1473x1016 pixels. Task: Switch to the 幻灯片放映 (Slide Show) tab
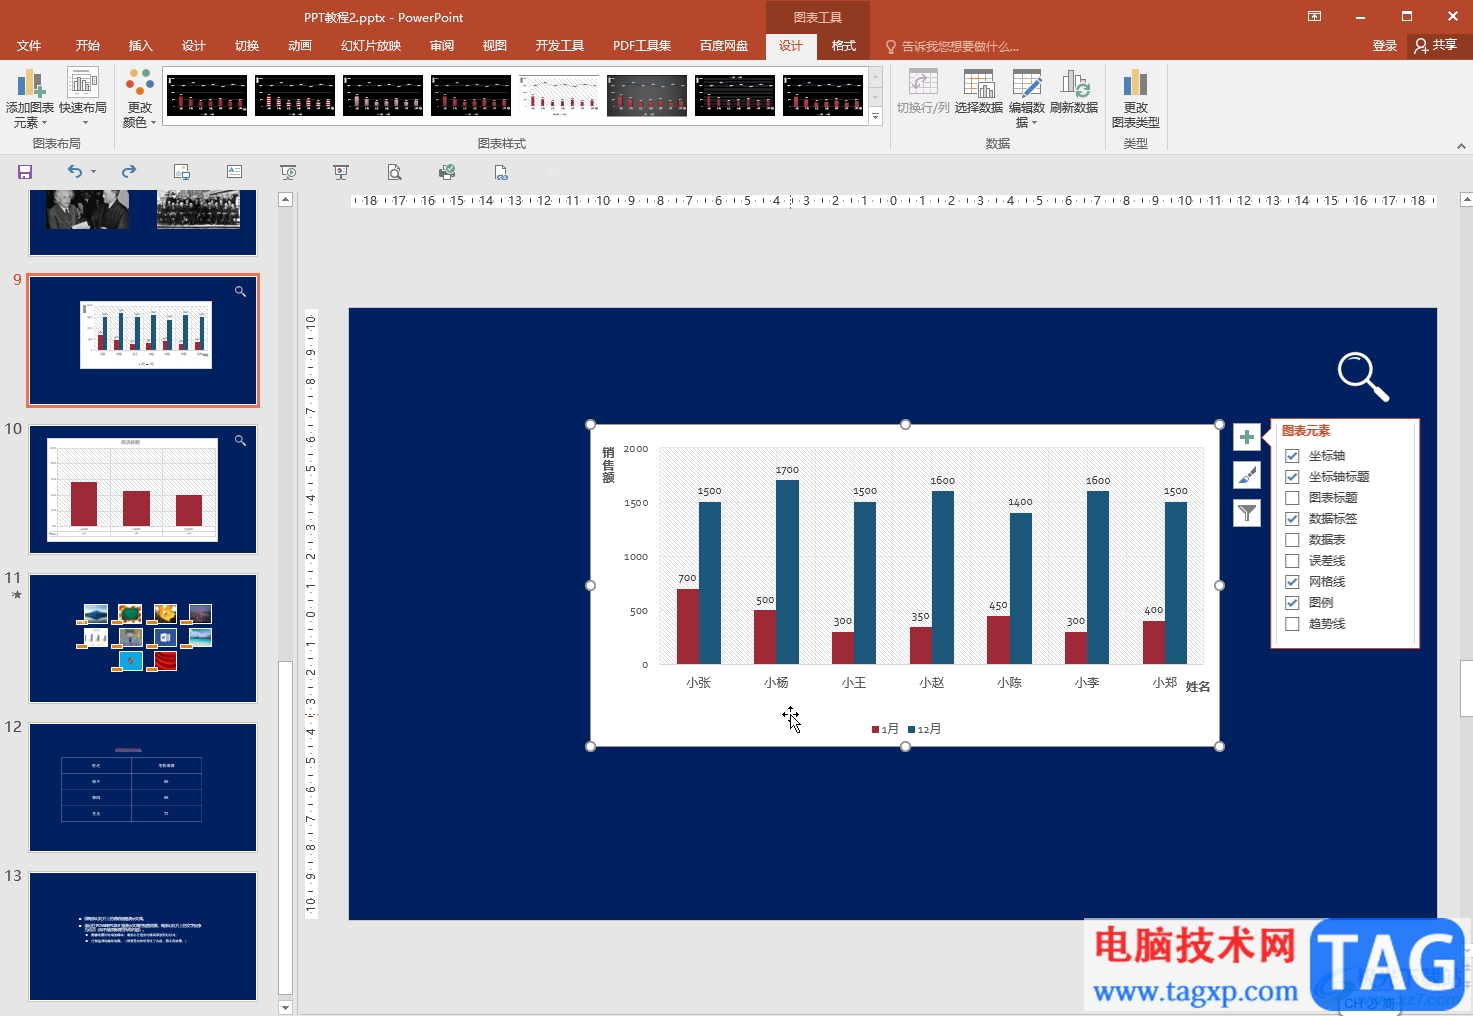(371, 46)
